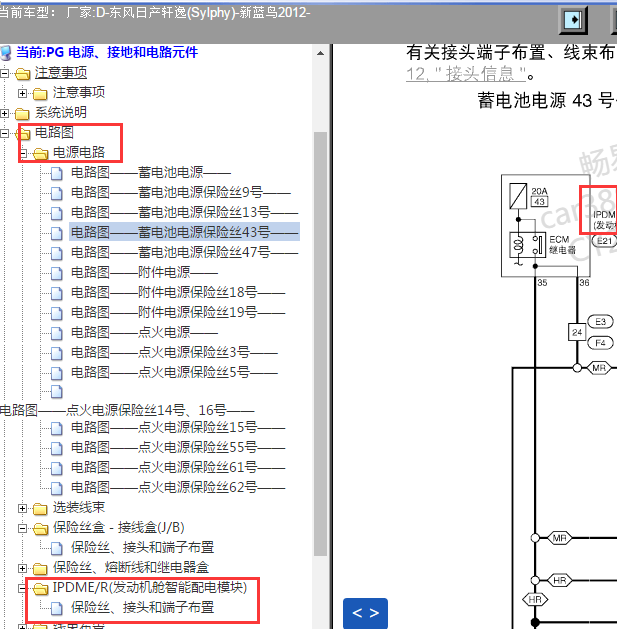
Task: Open 电路图——蓄电池电源—— document
Action: click(x=151, y=172)
